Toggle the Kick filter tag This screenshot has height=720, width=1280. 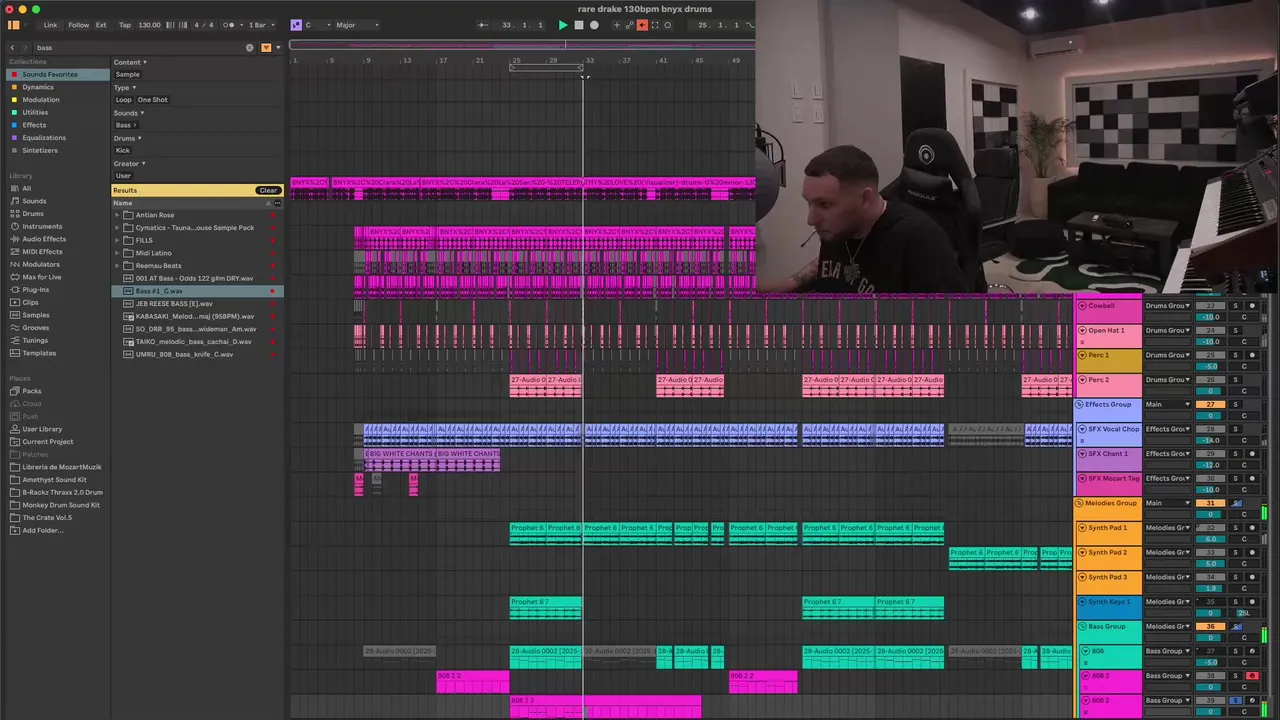click(122, 151)
